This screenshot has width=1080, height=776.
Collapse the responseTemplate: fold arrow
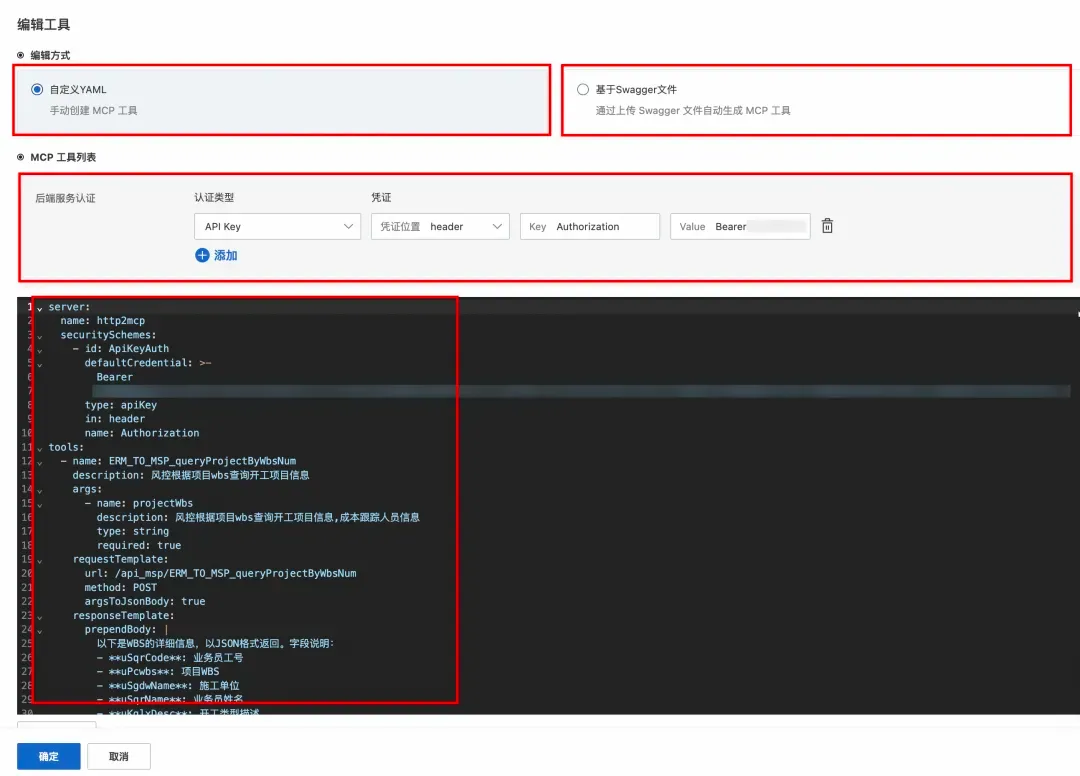click(39, 618)
